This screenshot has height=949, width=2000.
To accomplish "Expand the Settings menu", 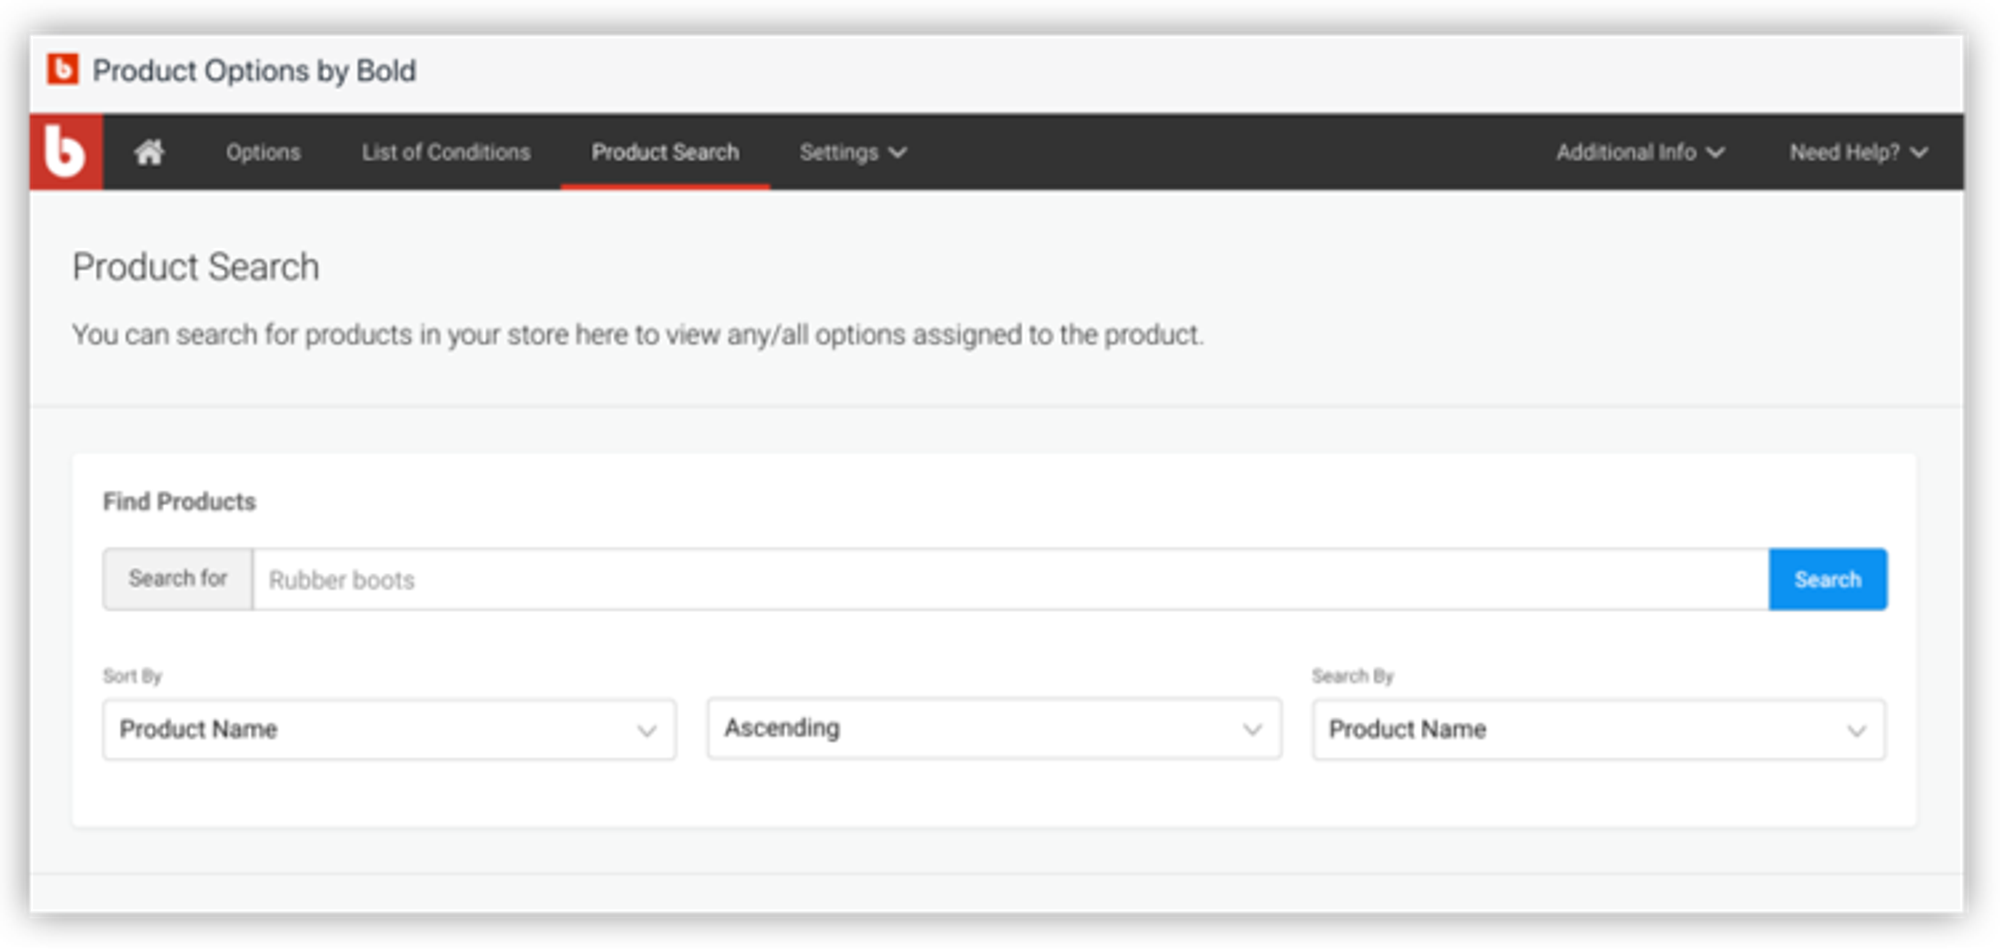I will [x=839, y=152].
